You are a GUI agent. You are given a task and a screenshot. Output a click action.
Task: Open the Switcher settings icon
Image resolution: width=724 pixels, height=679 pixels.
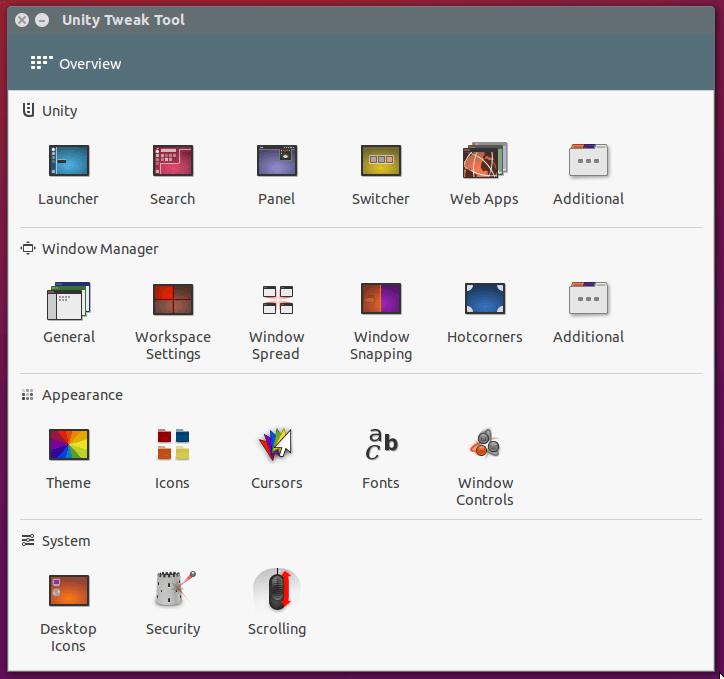click(x=380, y=161)
